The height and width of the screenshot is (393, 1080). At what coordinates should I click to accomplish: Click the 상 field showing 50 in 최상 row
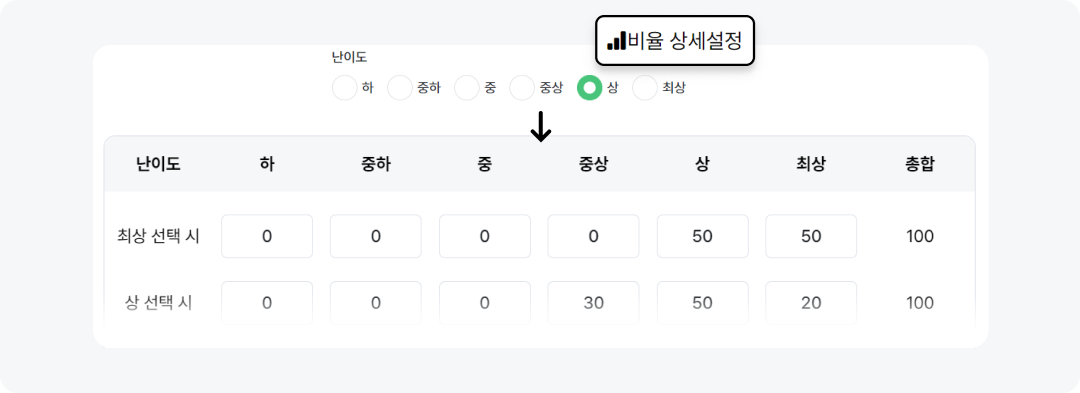point(703,236)
